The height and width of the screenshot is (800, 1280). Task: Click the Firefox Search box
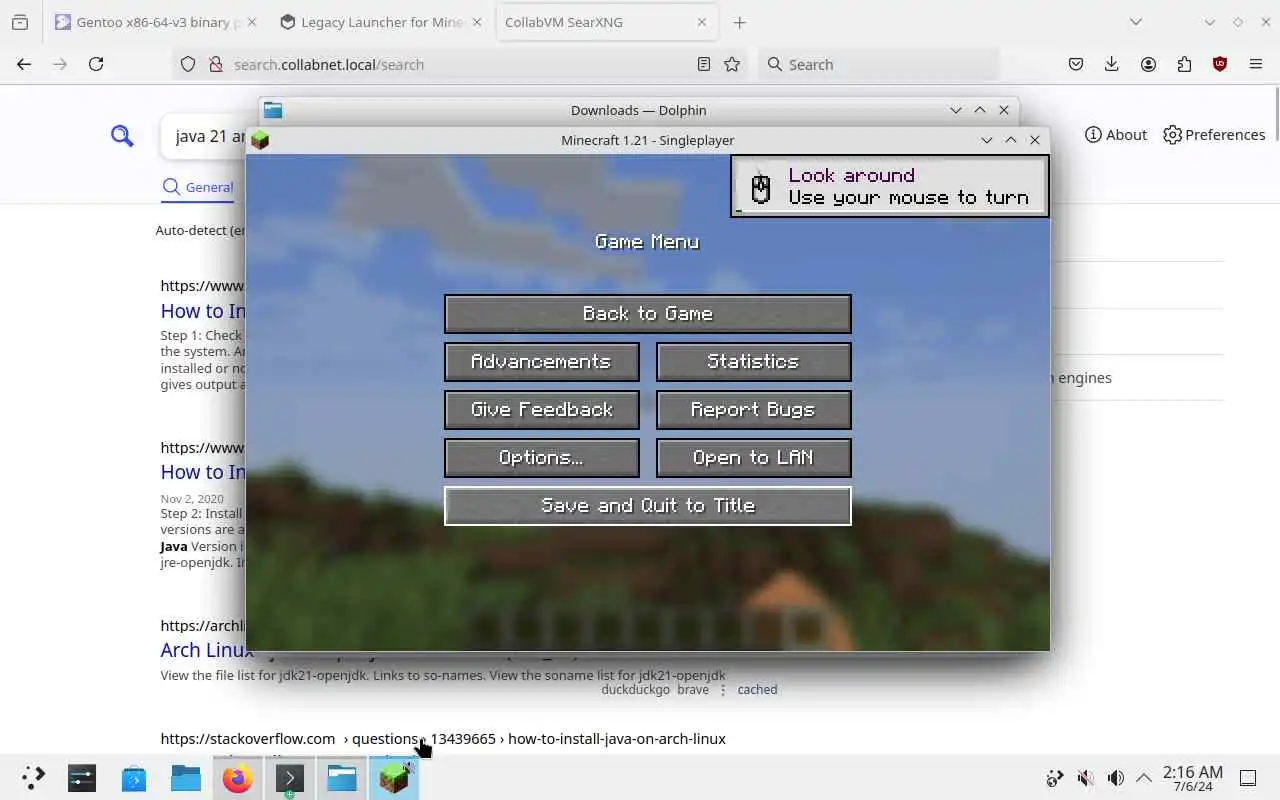tap(878, 64)
